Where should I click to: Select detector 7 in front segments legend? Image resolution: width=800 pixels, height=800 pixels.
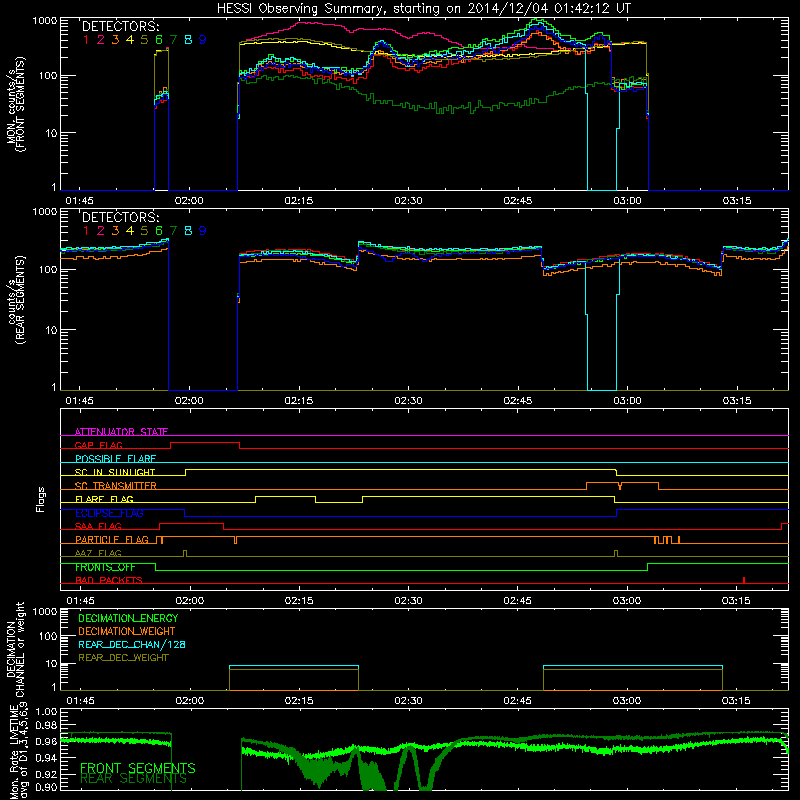click(x=173, y=40)
